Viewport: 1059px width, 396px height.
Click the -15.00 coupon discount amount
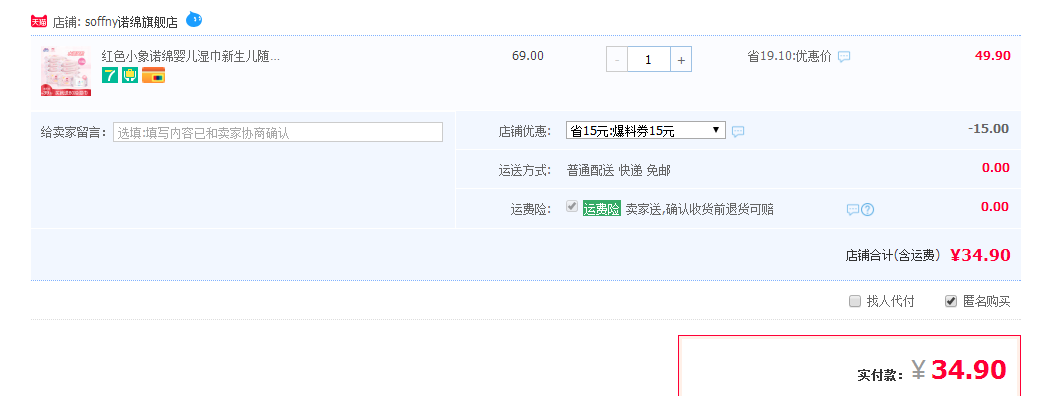tap(988, 129)
